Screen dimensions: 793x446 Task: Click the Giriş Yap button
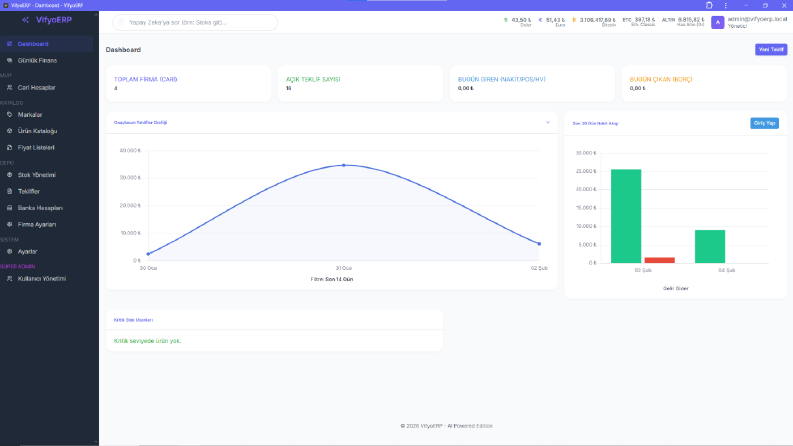point(764,123)
